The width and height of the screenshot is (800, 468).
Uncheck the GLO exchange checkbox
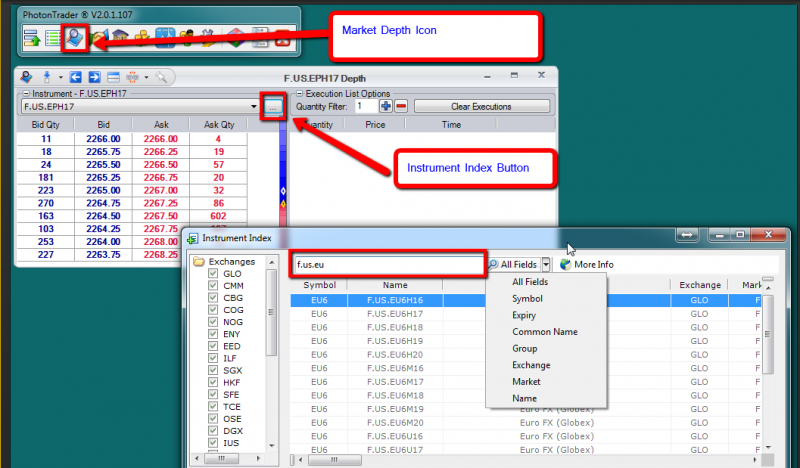[213, 273]
